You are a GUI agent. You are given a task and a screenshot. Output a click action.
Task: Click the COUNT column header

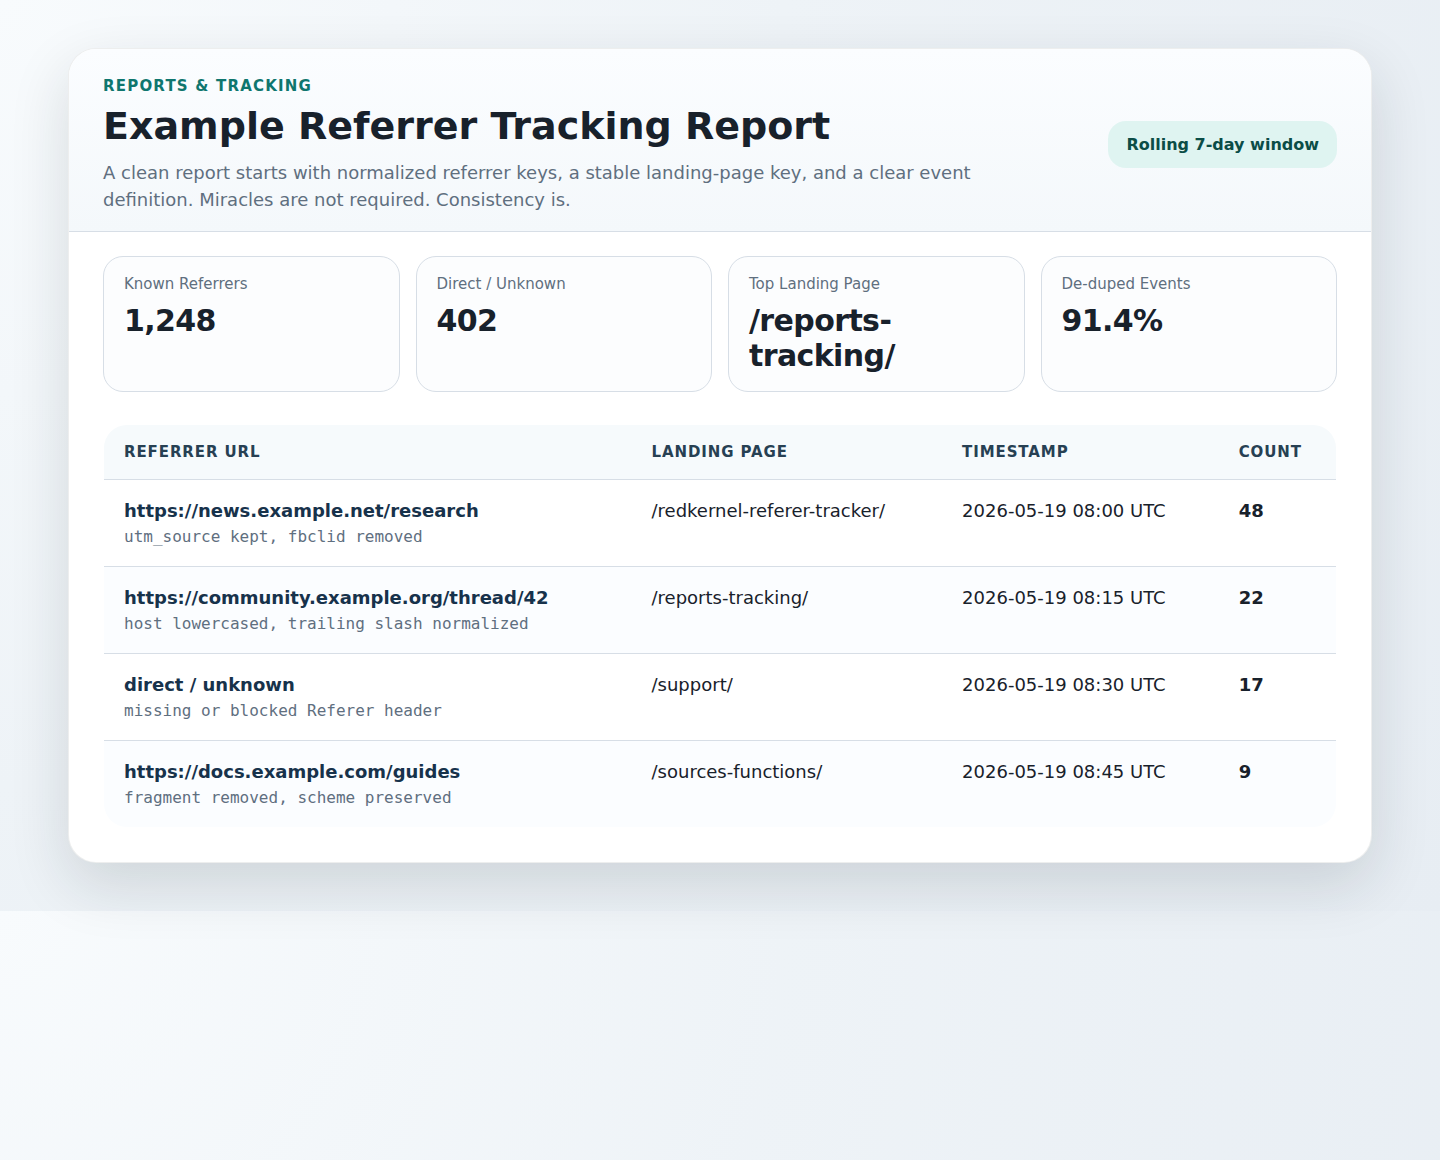coord(1270,452)
